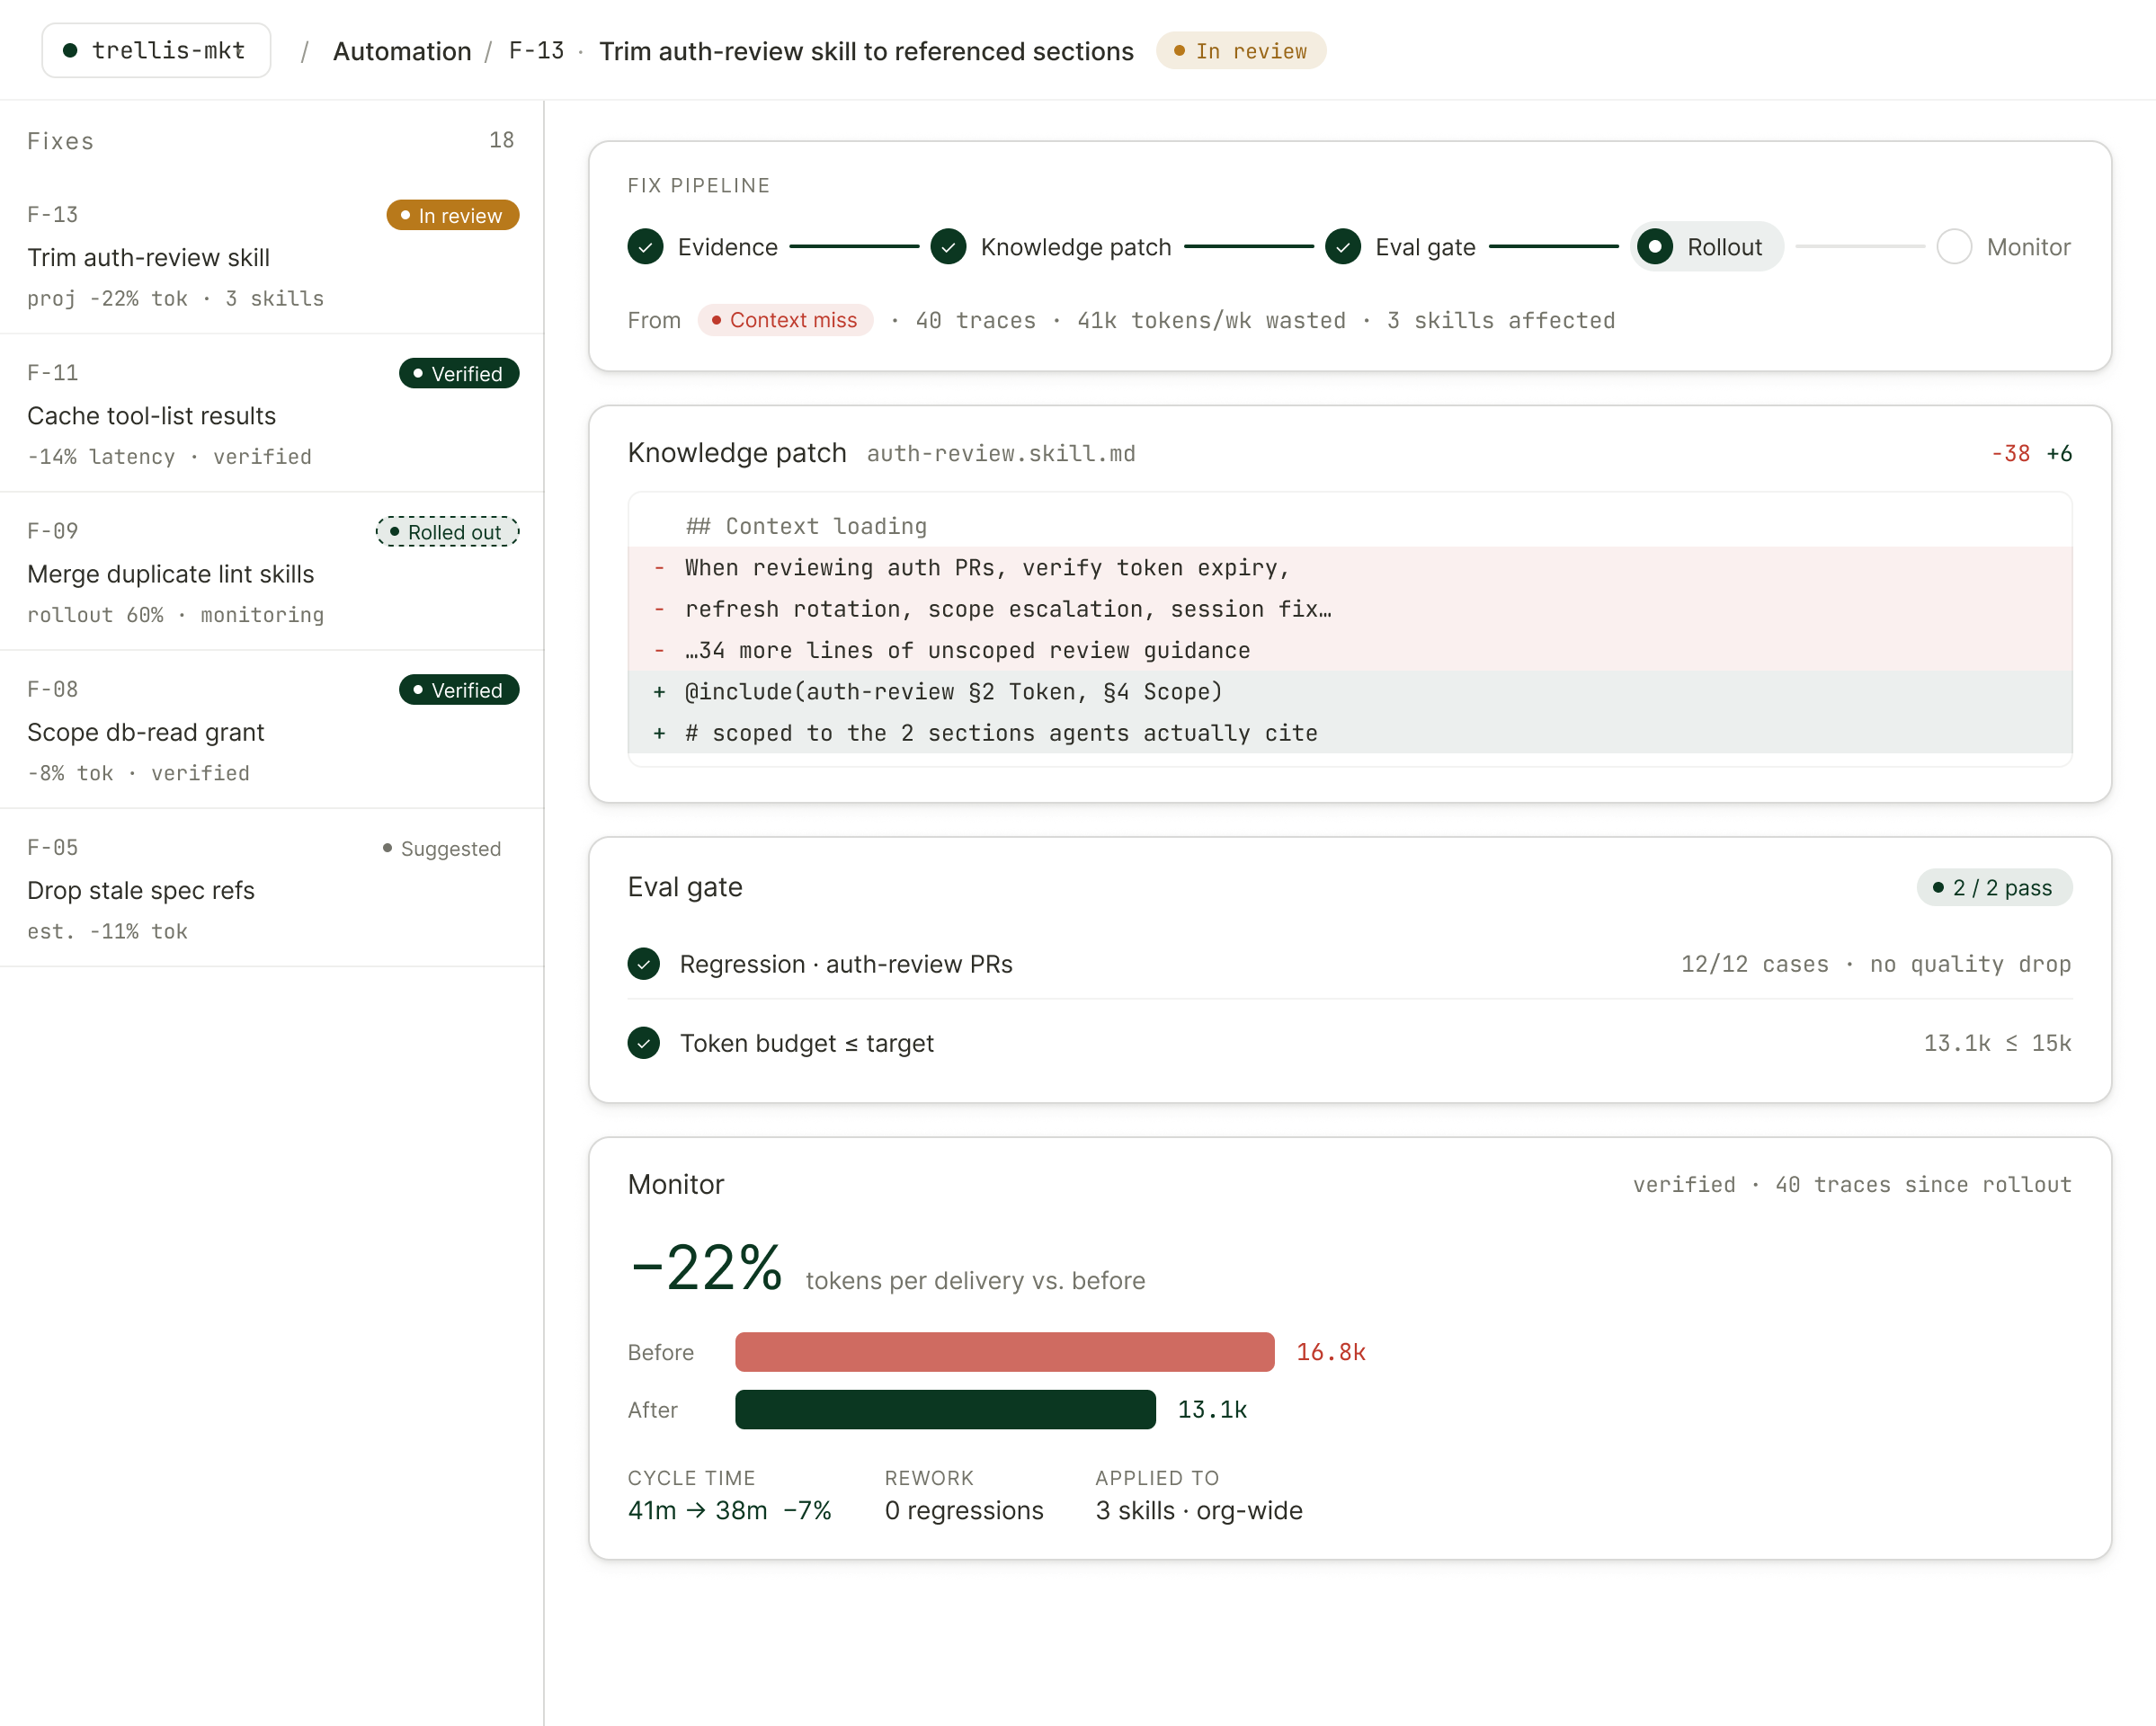Click '41k tokens/wk wasted' text

click(x=1211, y=320)
